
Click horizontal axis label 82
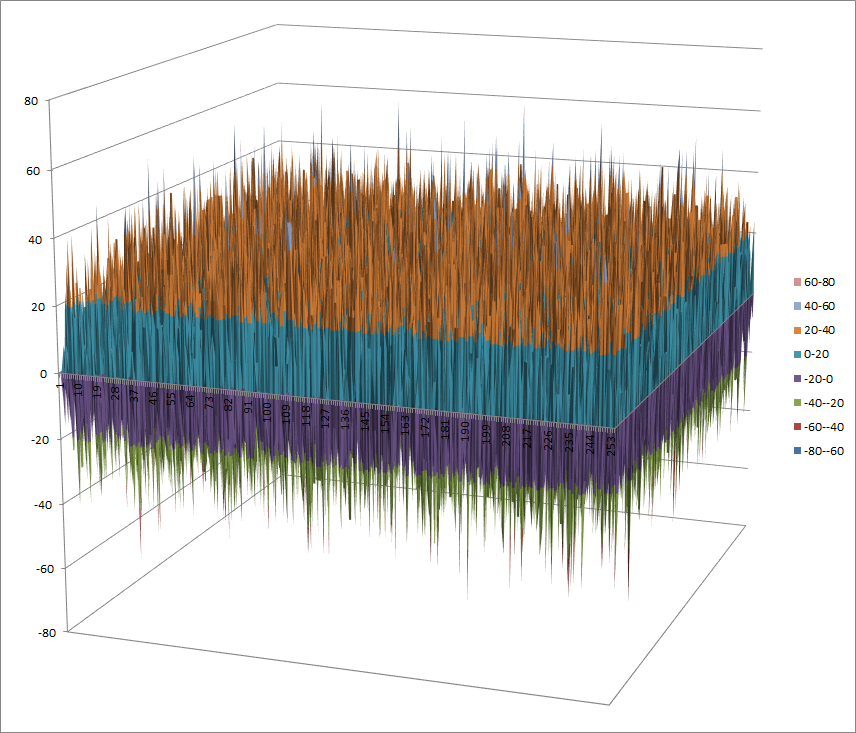point(229,406)
